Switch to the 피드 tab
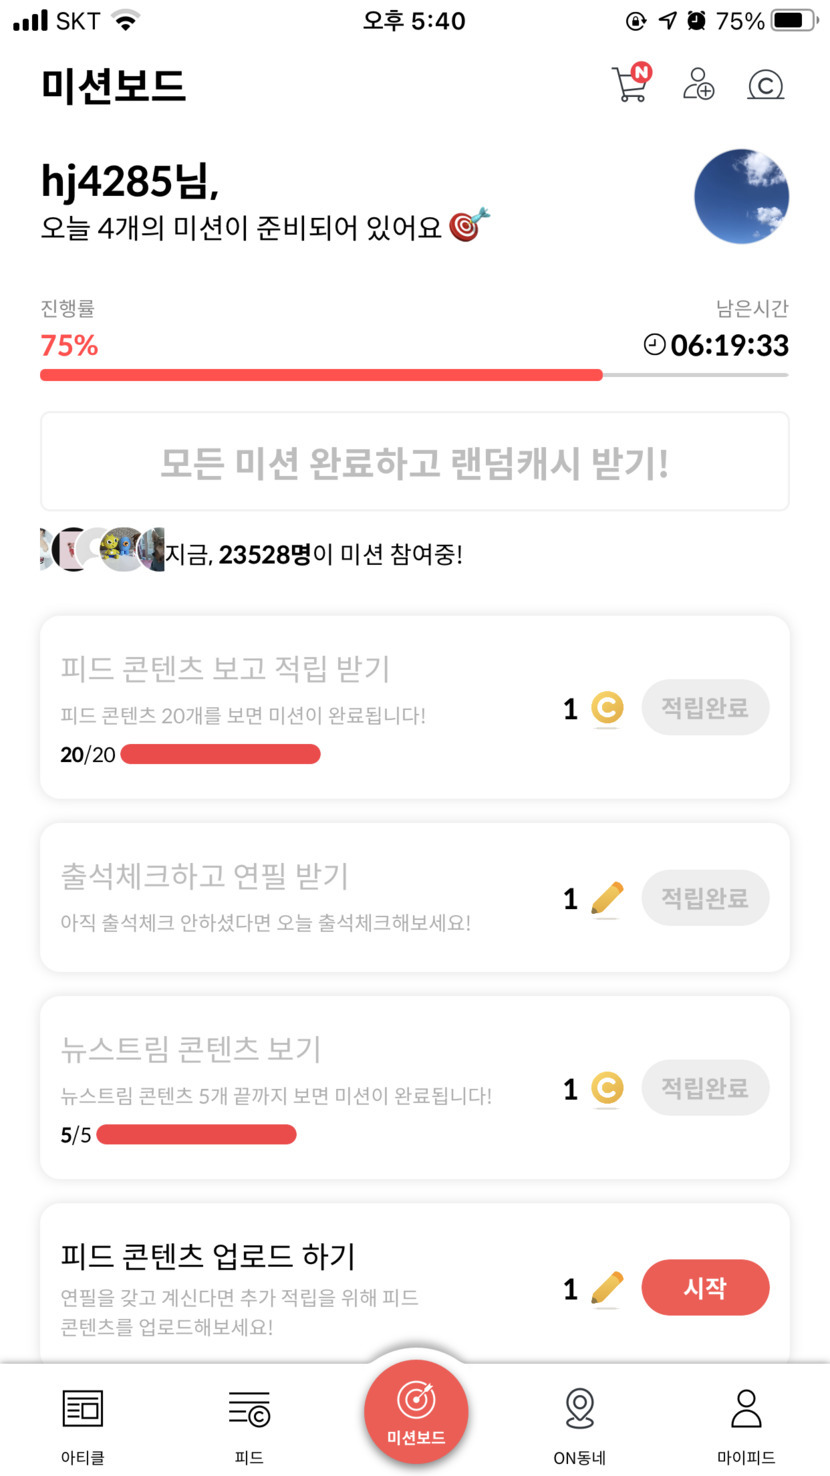Viewport: 830px width, 1476px height. (249, 1424)
